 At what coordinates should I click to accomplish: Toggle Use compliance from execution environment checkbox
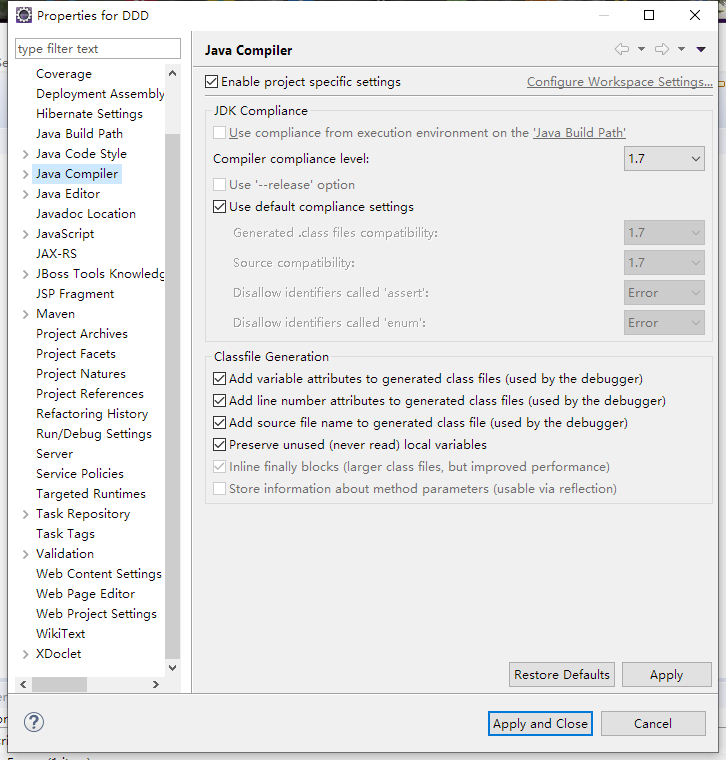click(220, 133)
